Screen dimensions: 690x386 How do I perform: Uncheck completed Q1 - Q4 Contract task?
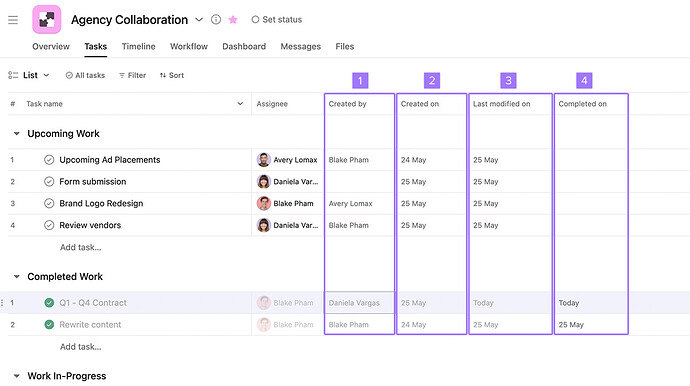pos(49,303)
